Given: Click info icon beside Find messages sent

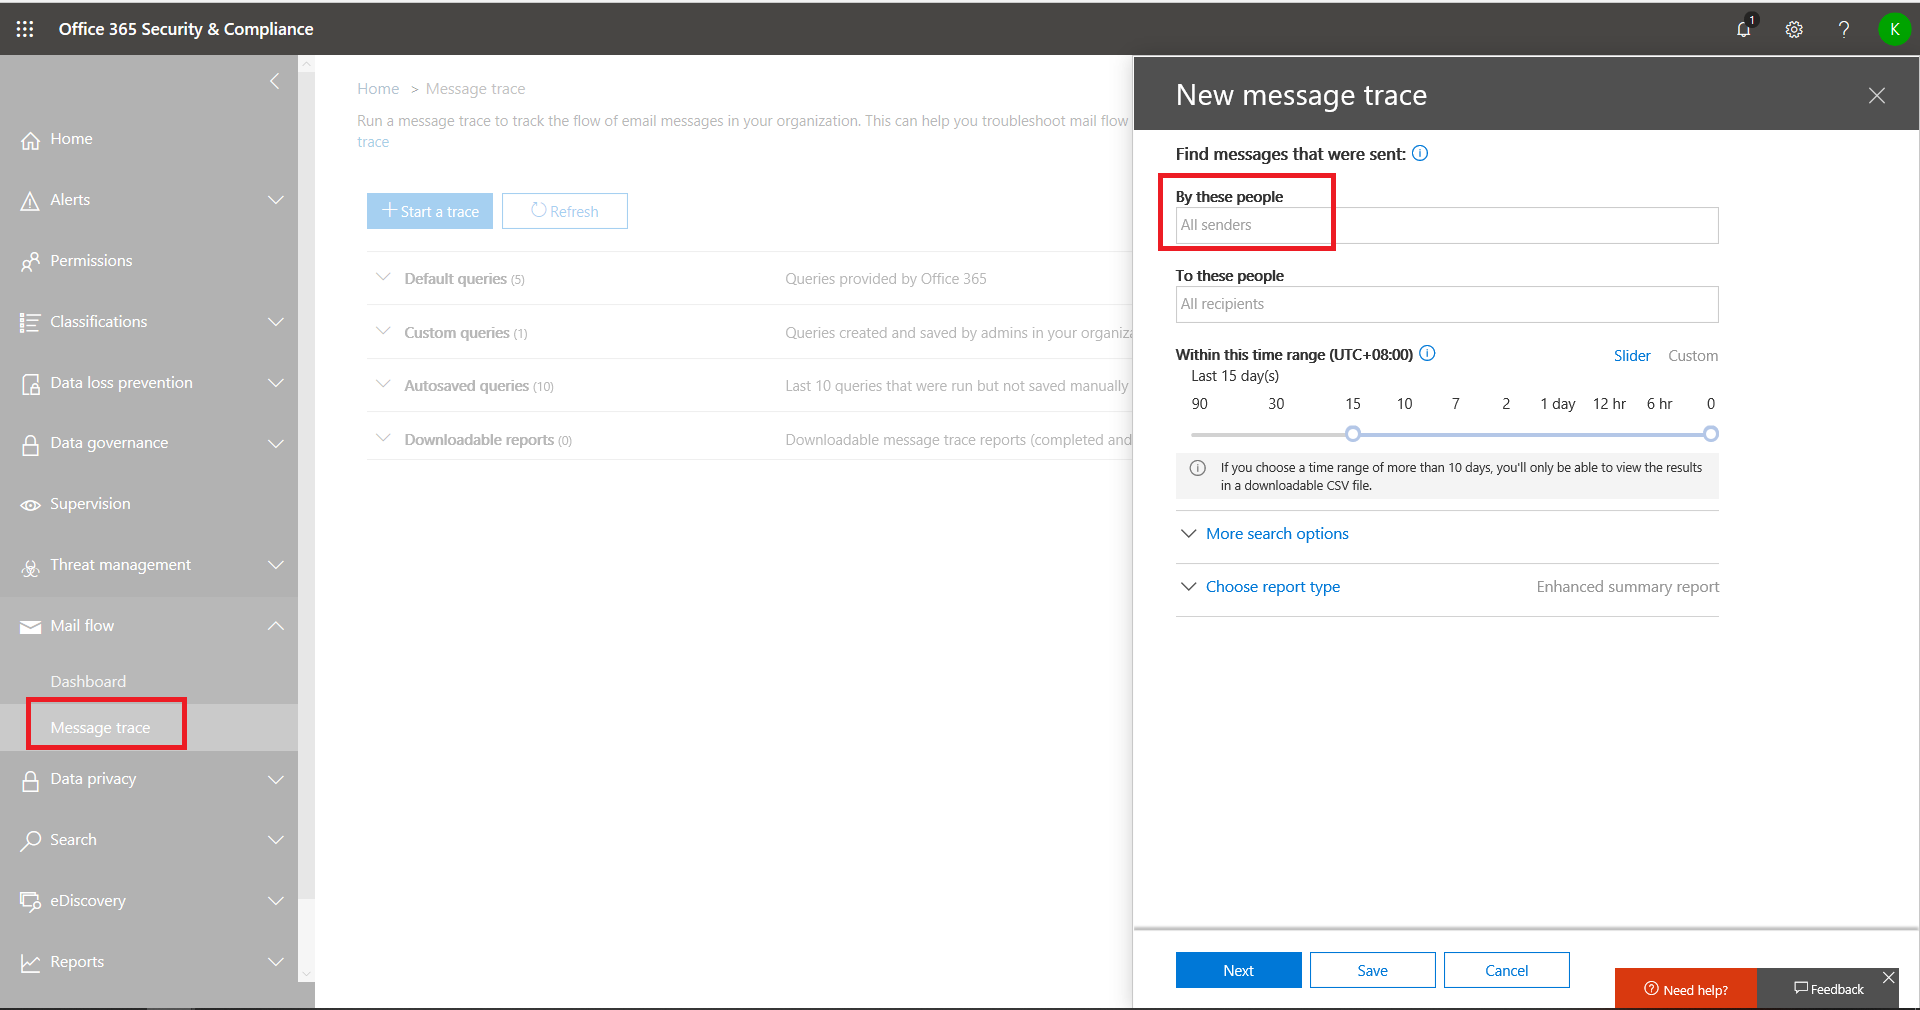Looking at the screenshot, I should [1420, 153].
